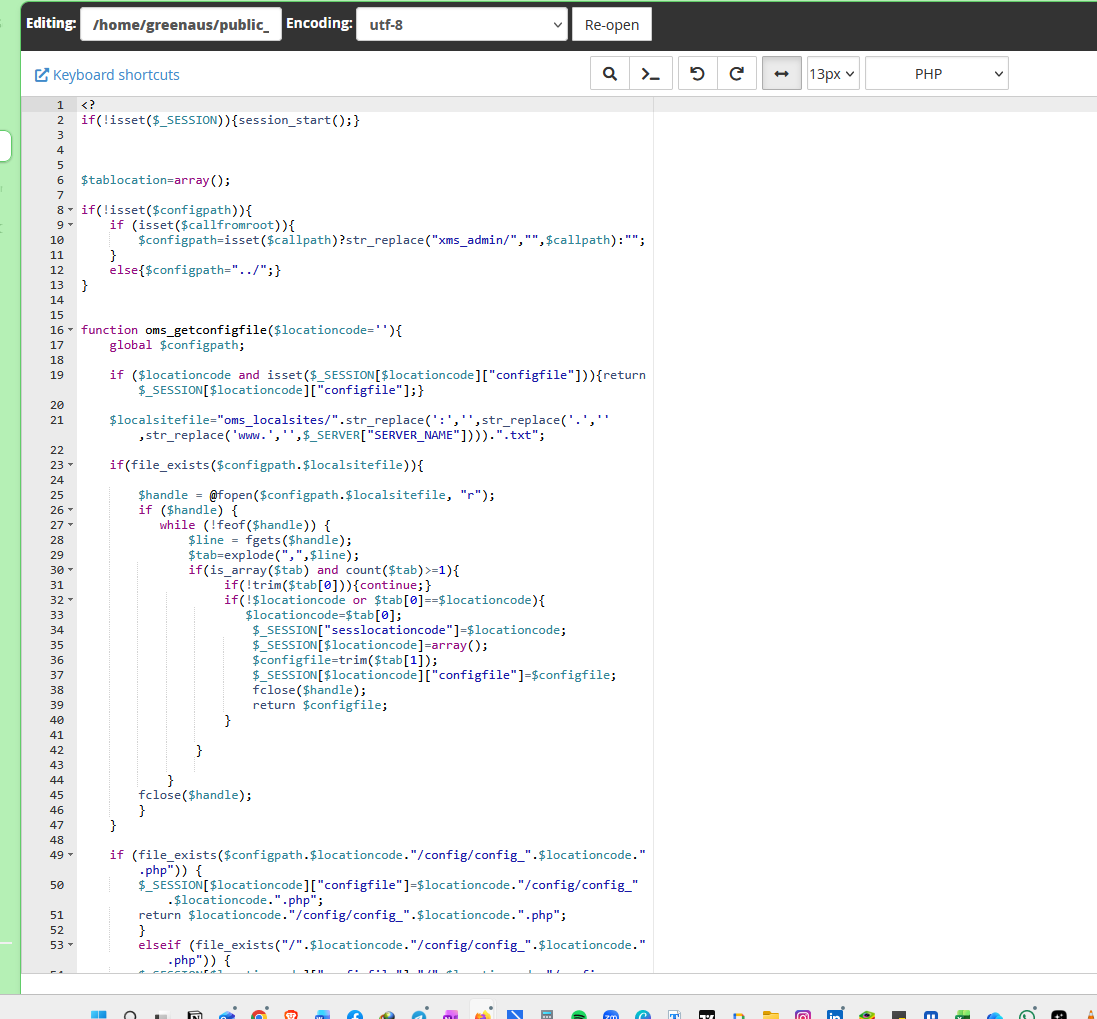Launch Instagram from the taskbar

(803, 1014)
